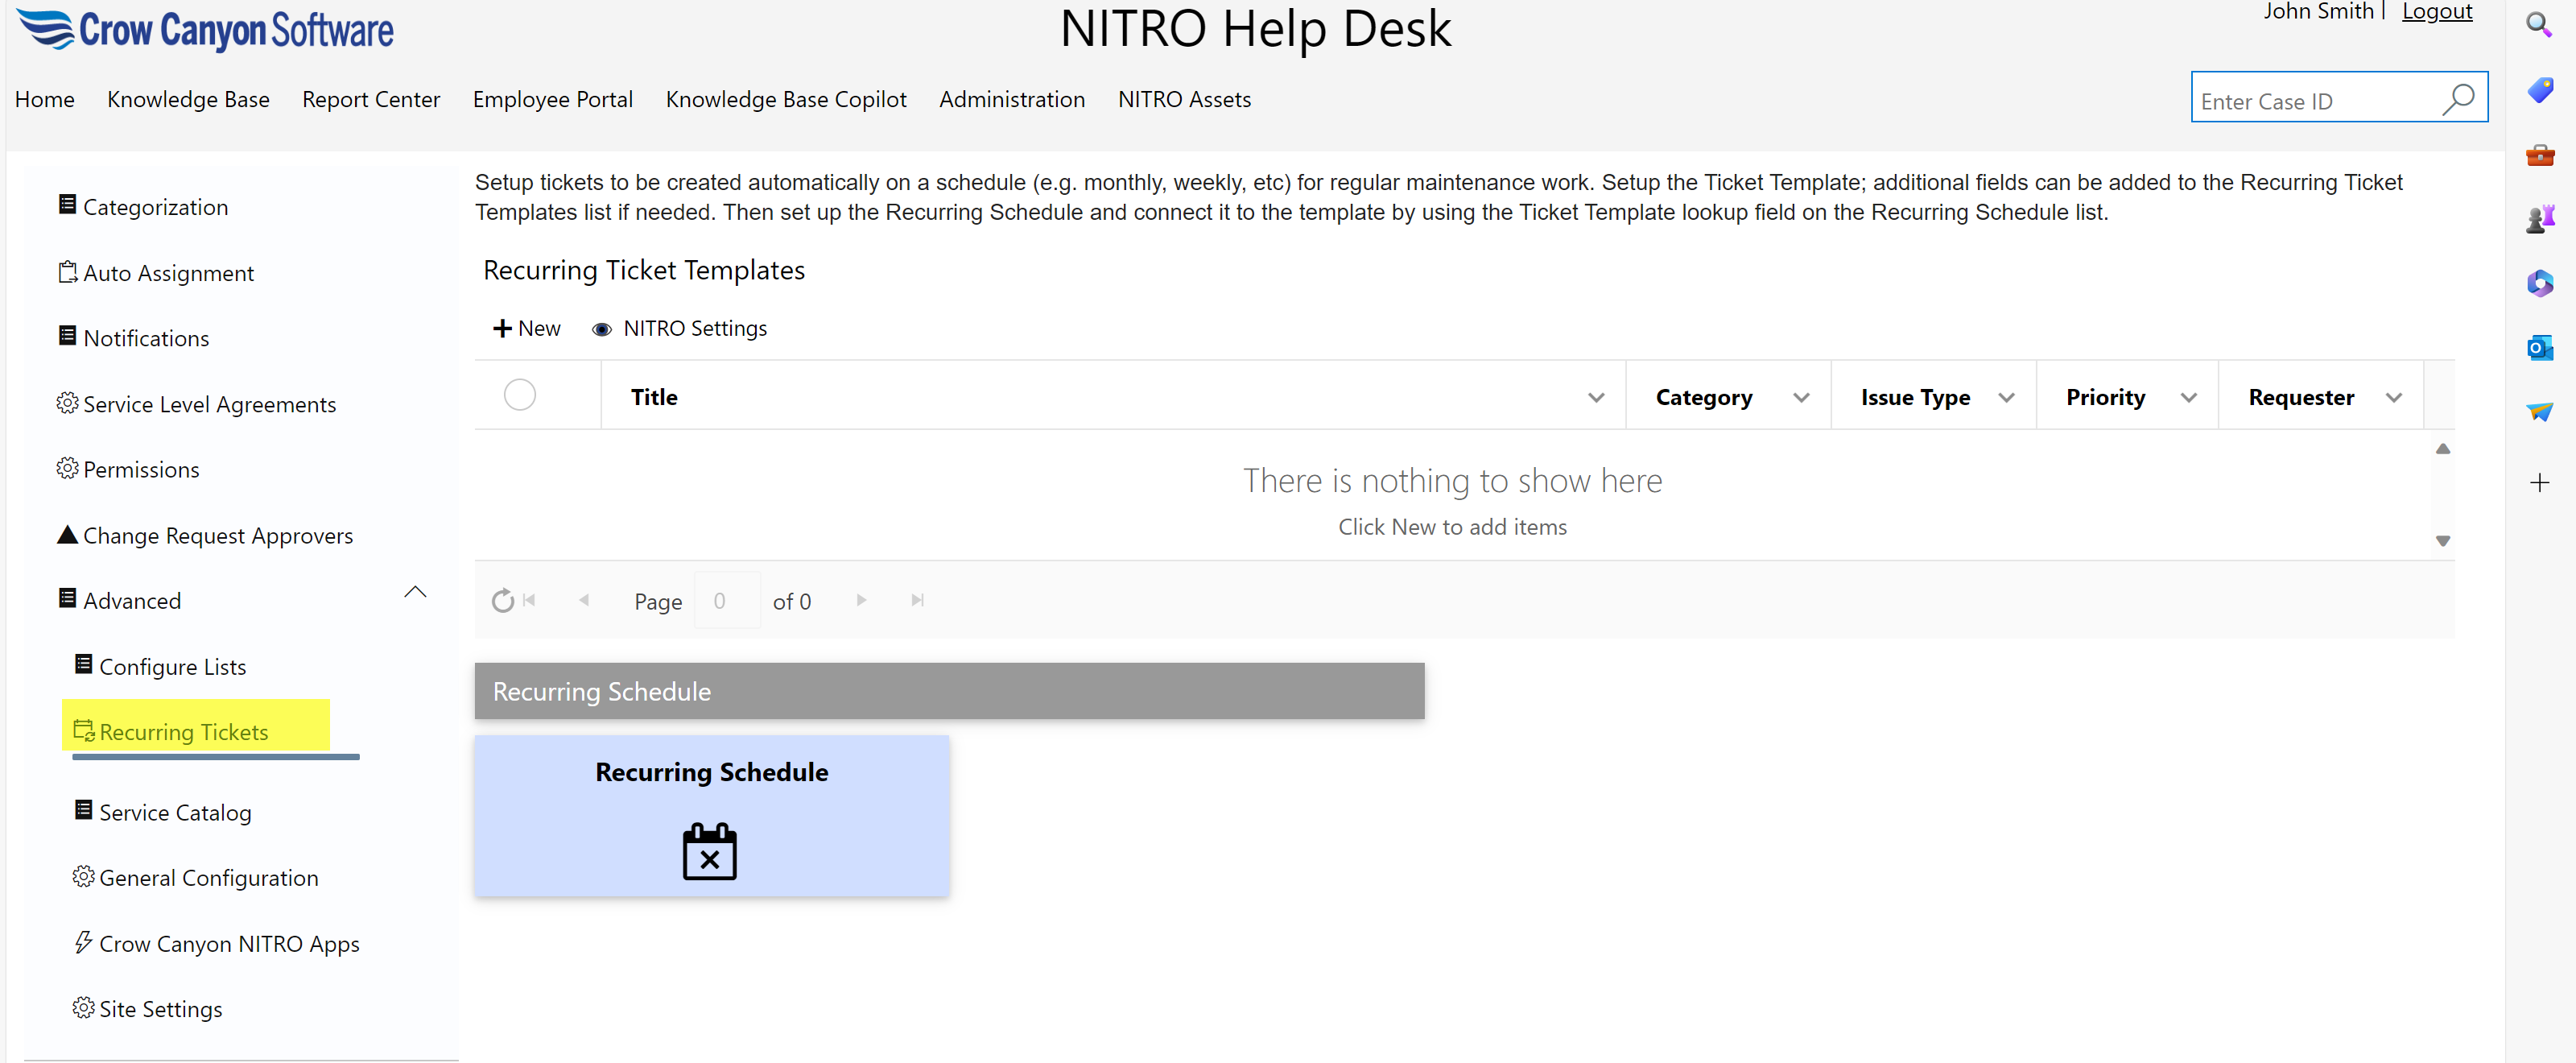
Task: Collapse the Advanced section chevron
Action: coord(415,592)
